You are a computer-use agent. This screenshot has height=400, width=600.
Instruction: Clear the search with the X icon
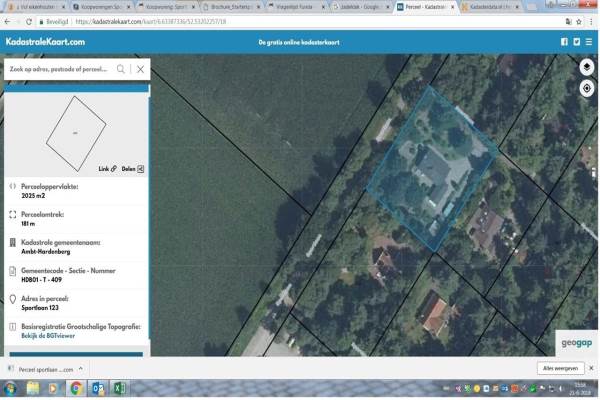tap(141, 70)
